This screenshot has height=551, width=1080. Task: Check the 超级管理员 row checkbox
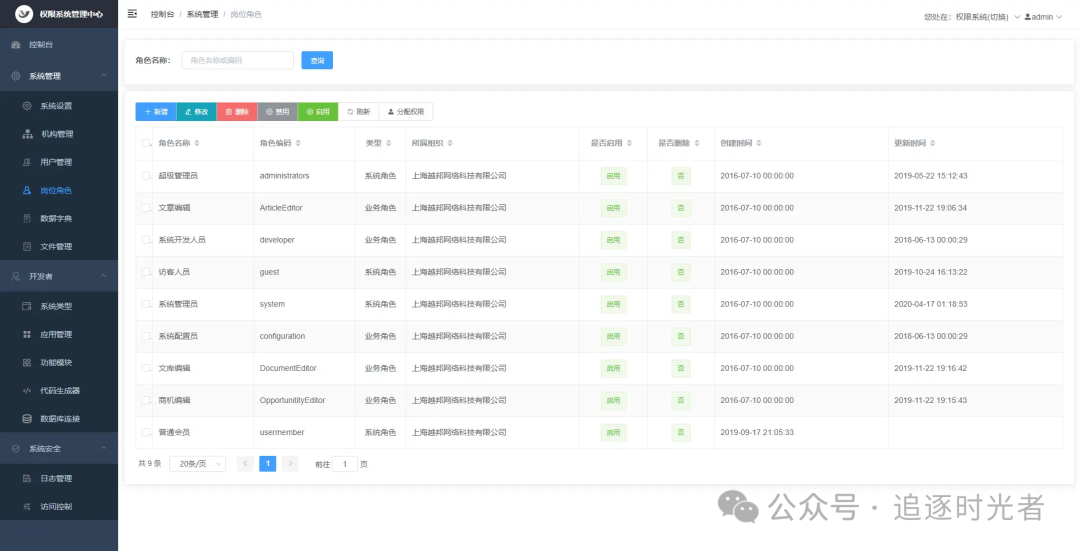[146, 176]
